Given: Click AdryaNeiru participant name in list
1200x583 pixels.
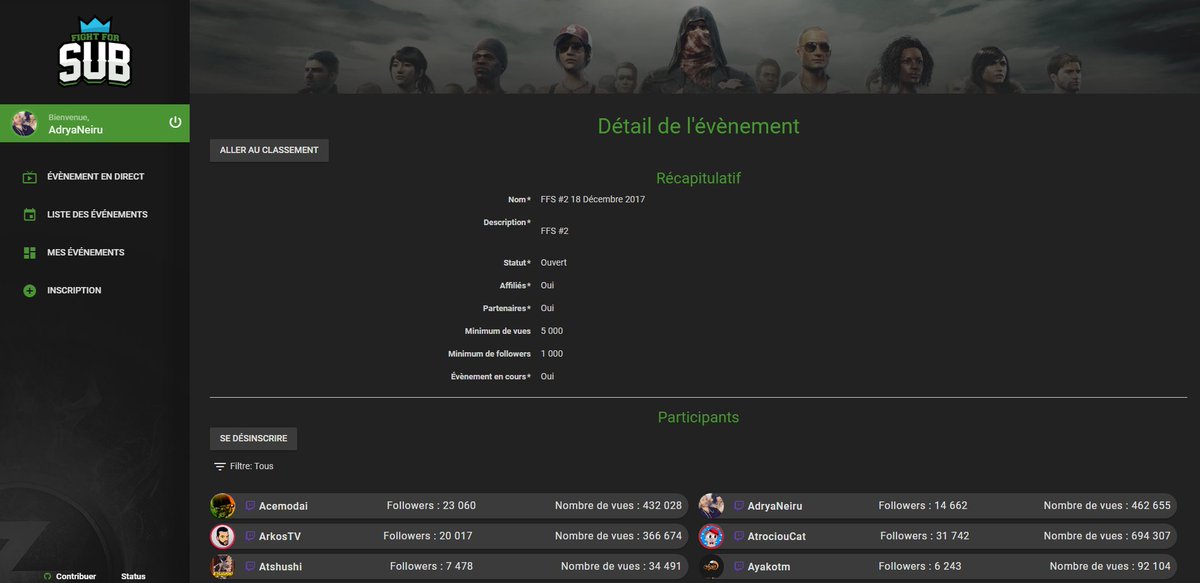Looking at the screenshot, I should pos(775,506).
